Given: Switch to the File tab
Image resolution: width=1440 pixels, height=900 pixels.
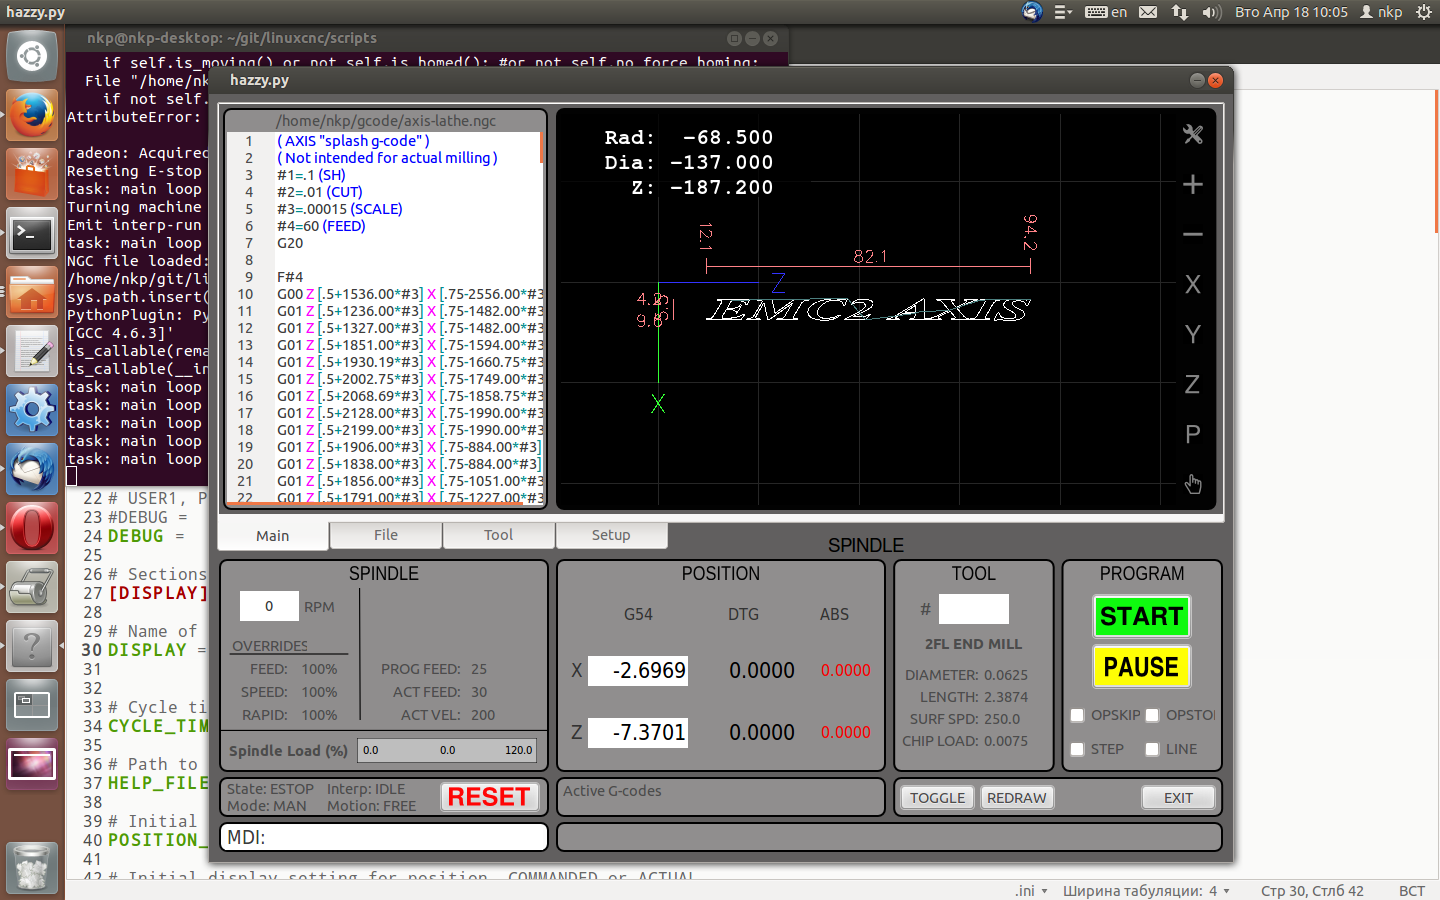Looking at the screenshot, I should [x=386, y=535].
